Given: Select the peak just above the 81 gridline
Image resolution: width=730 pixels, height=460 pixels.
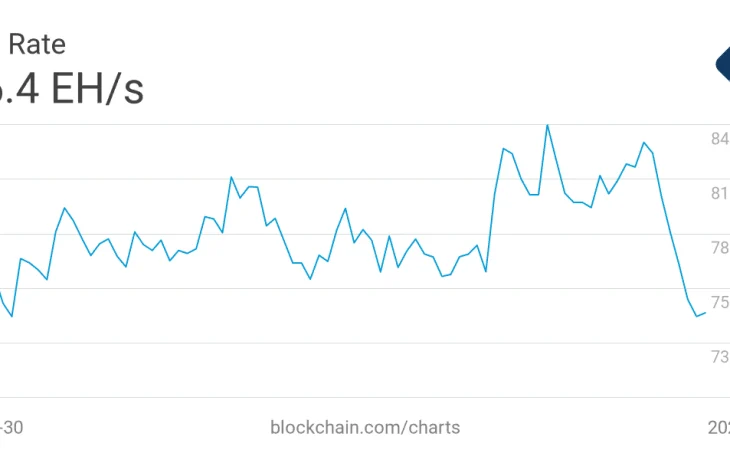Looking at the screenshot, I should tap(231, 177).
